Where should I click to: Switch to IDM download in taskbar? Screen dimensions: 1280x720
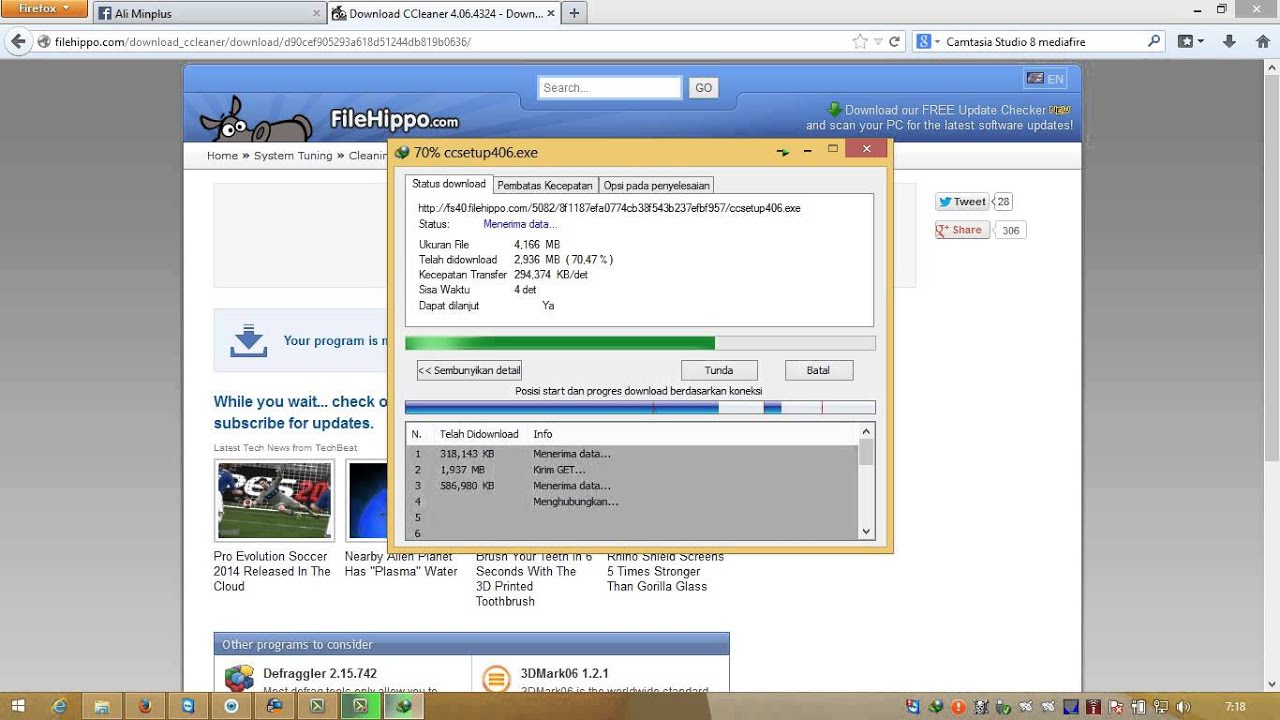404,706
